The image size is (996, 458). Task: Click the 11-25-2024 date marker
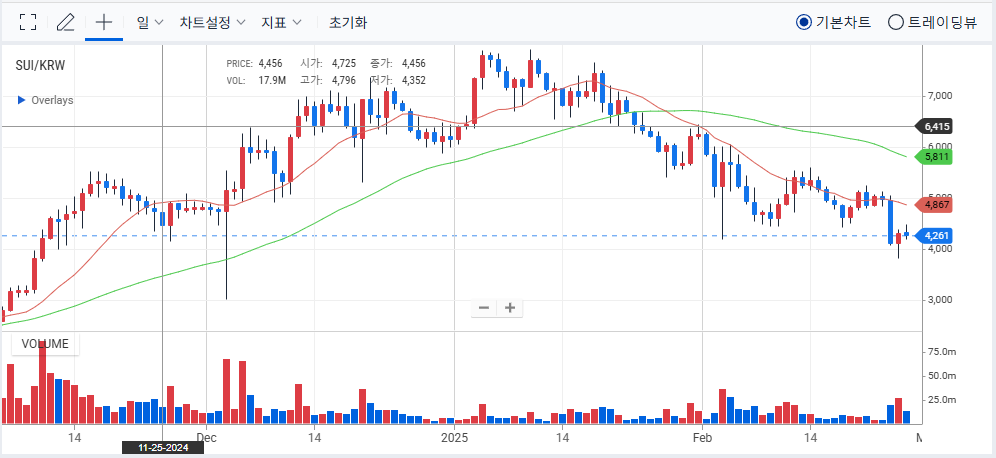[x=163, y=448]
